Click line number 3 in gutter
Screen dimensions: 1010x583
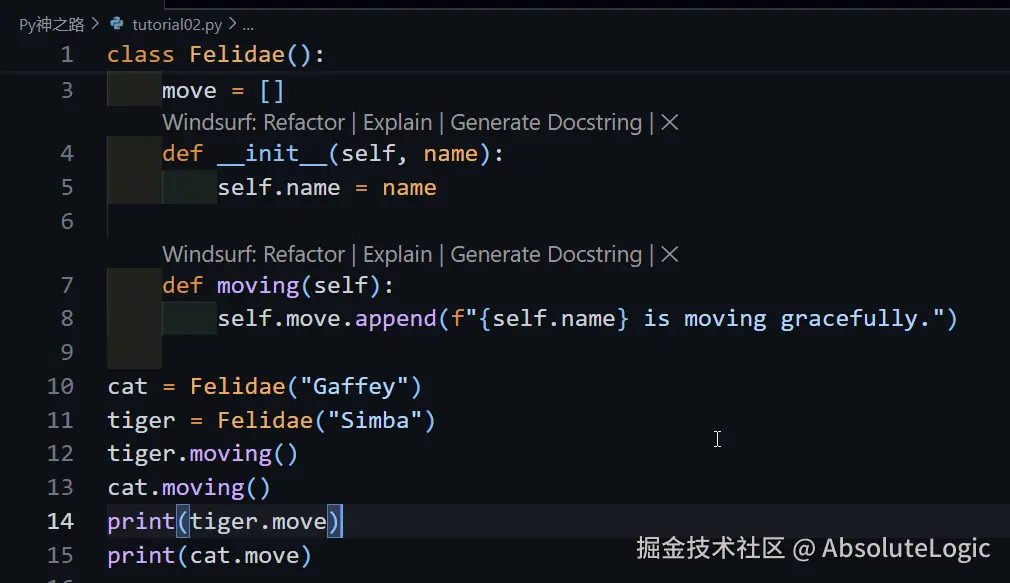click(67, 91)
